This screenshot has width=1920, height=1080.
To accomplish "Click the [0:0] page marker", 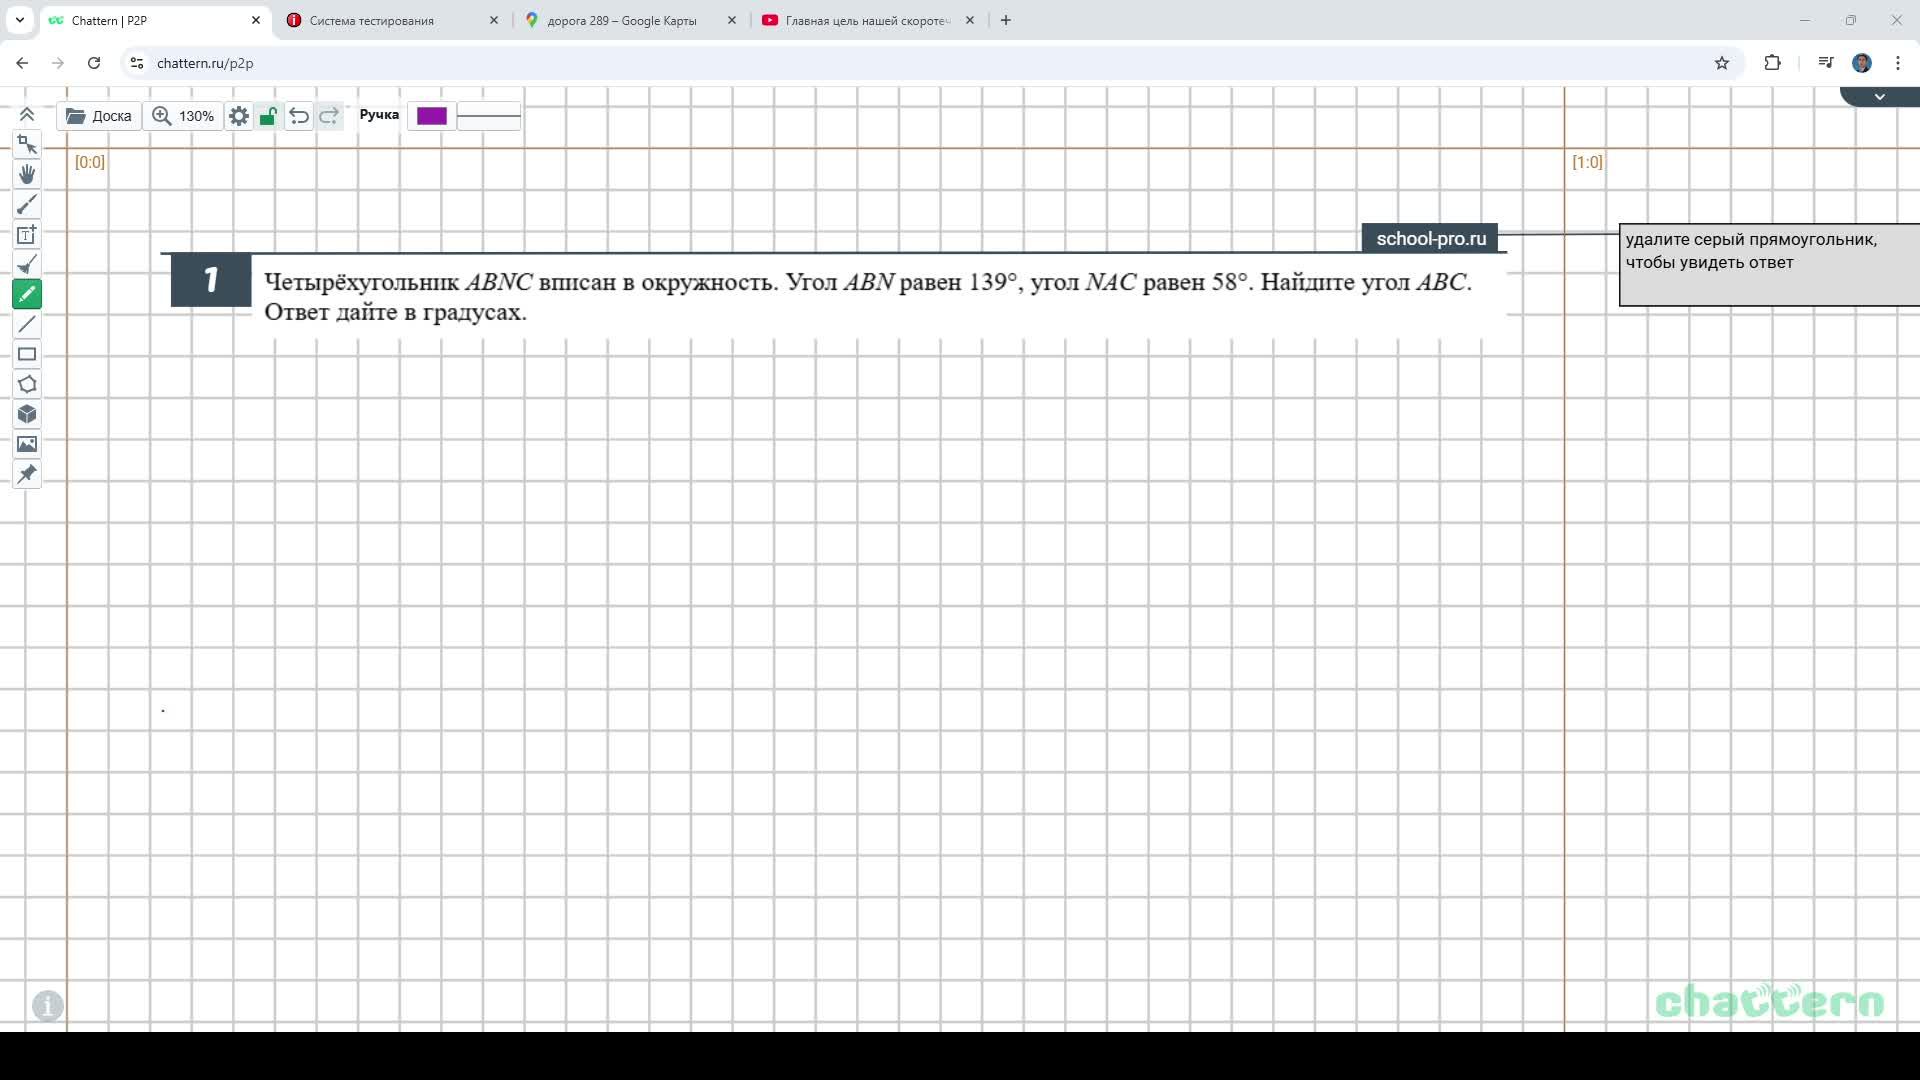I will click(90, 162).
